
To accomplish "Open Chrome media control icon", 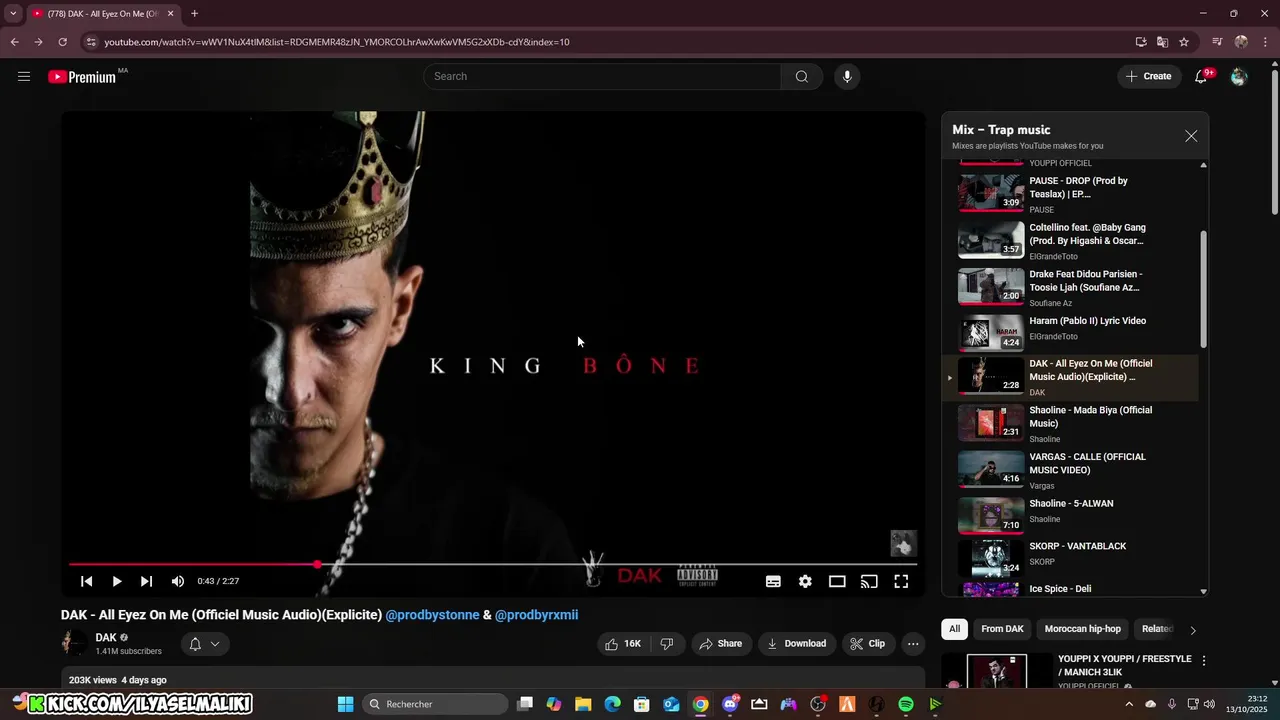I will [1217, 42].
